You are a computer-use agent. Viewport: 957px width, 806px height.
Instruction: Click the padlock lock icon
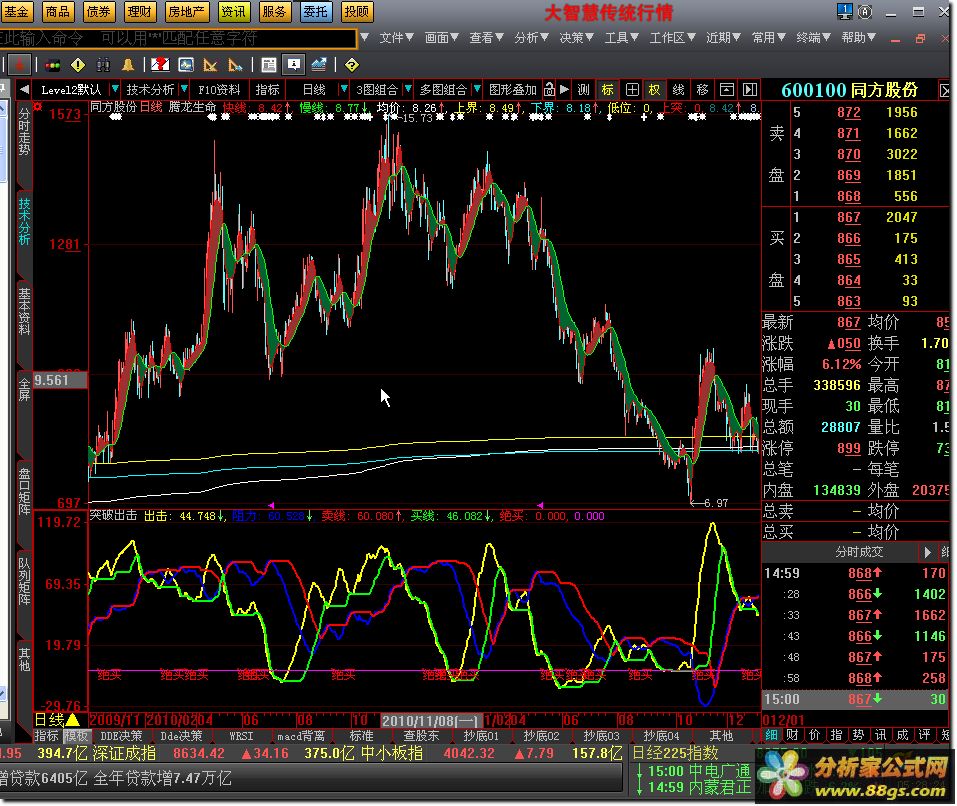[549, 90]
